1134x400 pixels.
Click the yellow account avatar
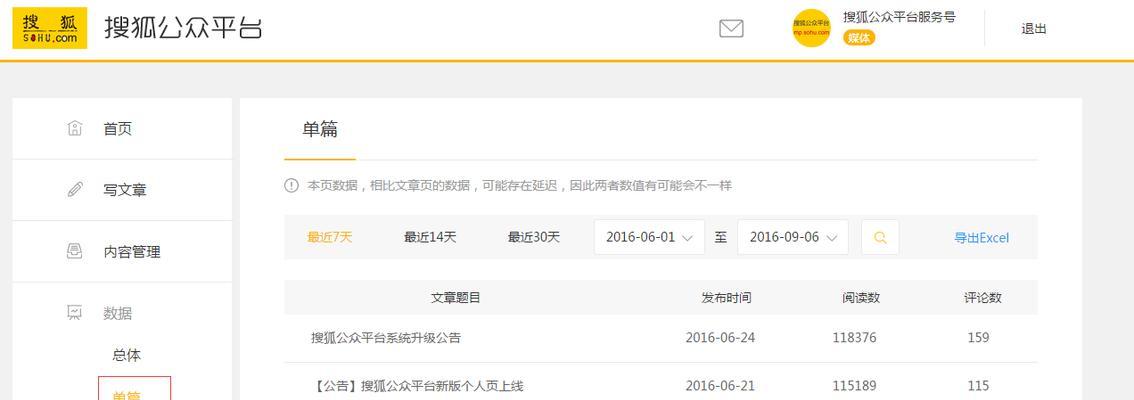(x=811, y=28)
